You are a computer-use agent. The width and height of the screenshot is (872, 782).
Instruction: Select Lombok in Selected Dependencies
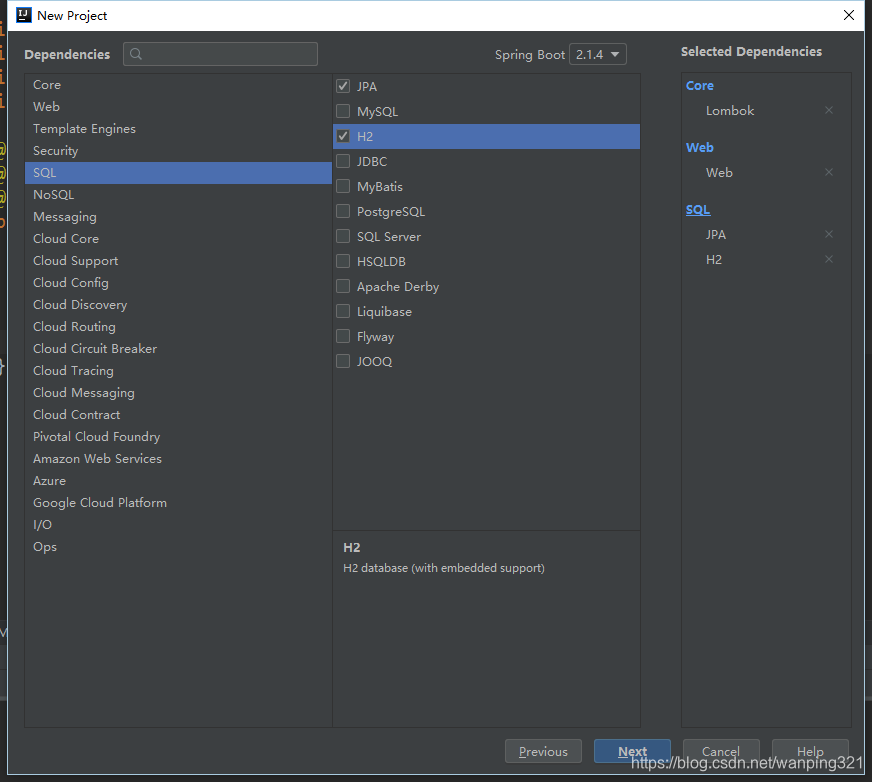pos(730,111)
